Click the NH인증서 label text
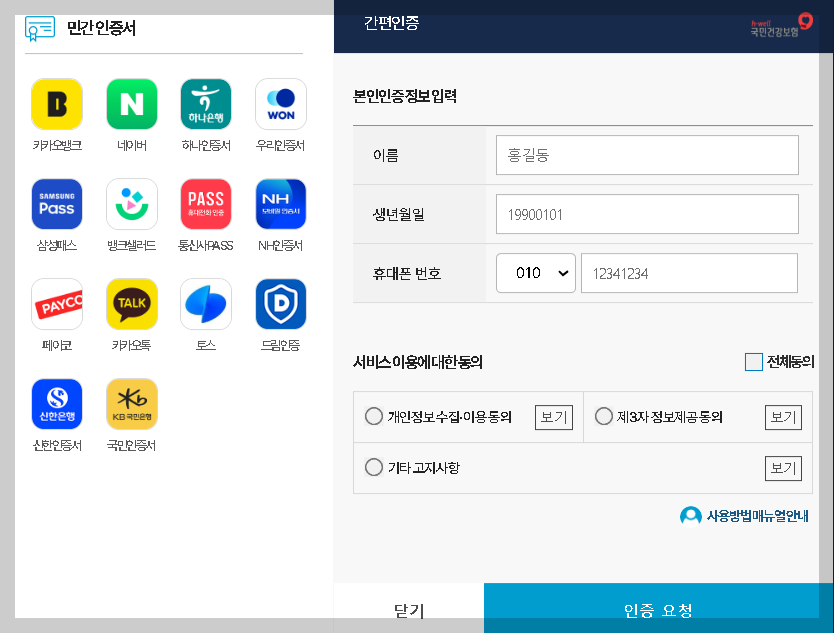The height and width of the screenshot is (633, 834). coord(280,245)
